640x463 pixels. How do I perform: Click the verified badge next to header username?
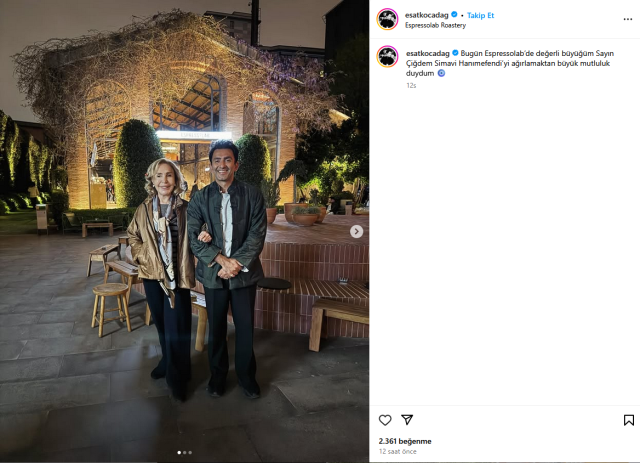454,15
